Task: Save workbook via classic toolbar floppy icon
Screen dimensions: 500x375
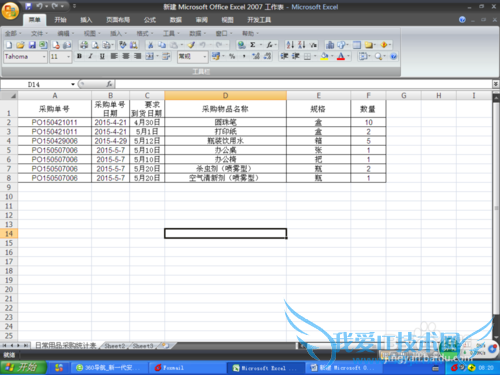Action: pos(32,45)
